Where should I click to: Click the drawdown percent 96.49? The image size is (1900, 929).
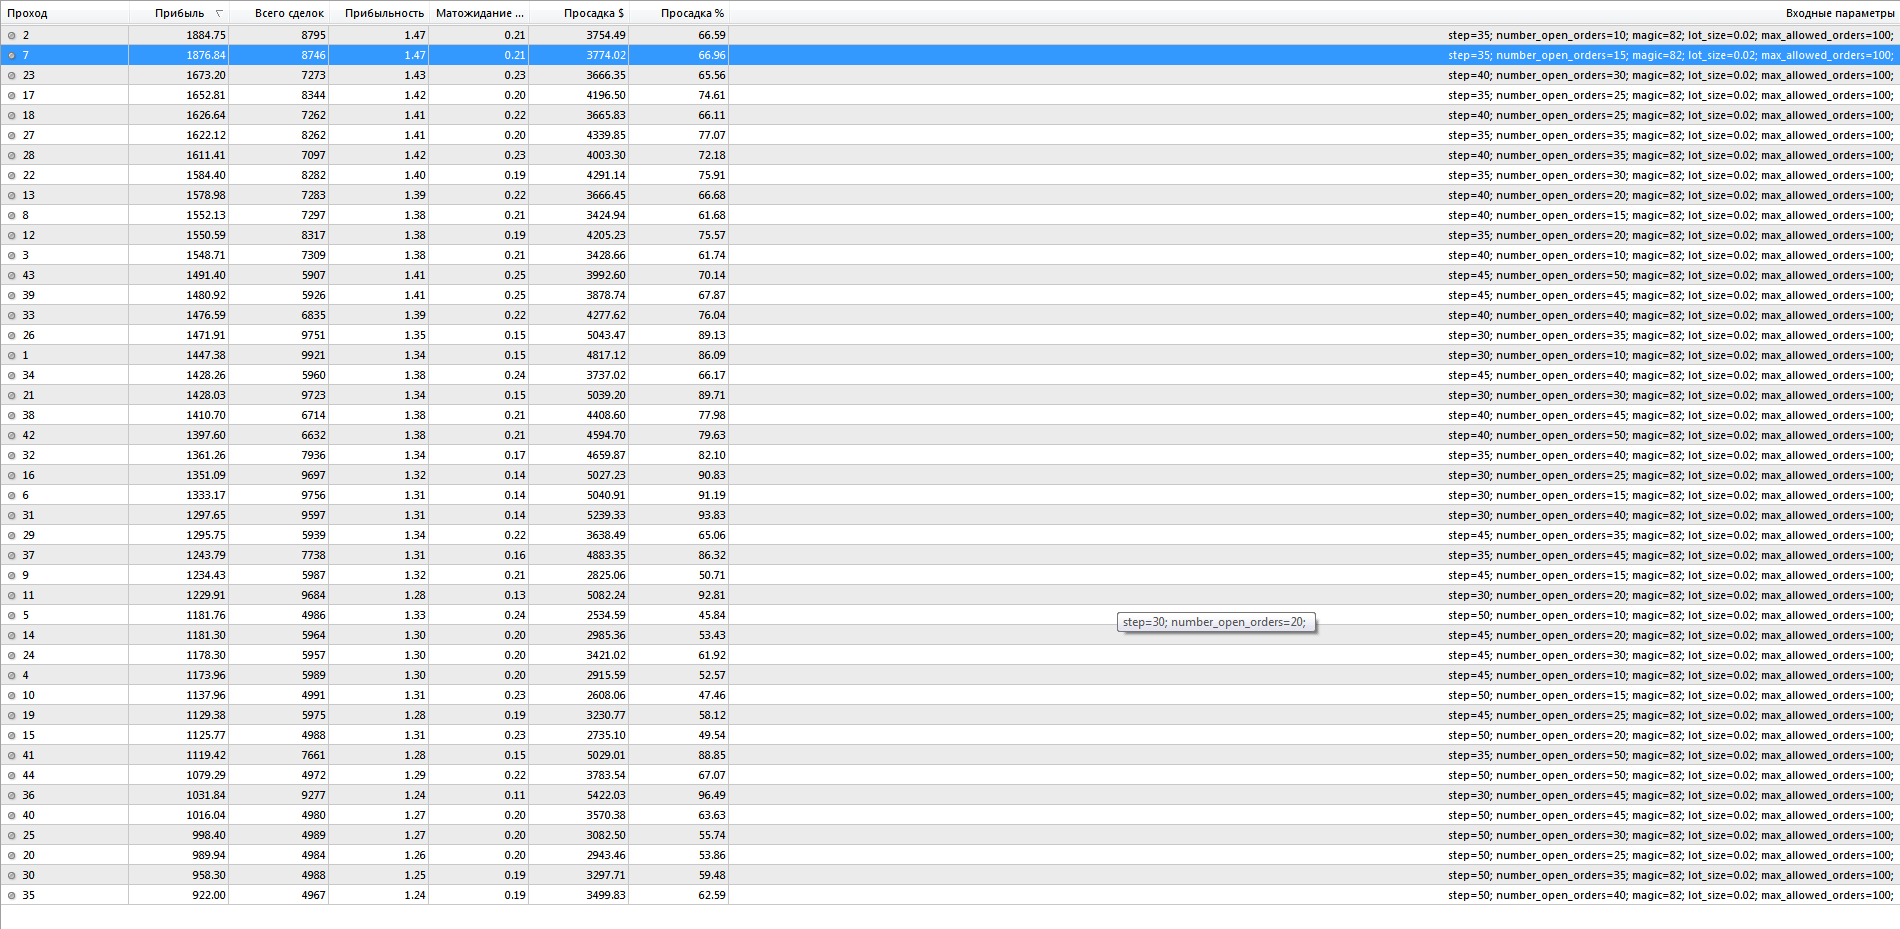(712, 795)
